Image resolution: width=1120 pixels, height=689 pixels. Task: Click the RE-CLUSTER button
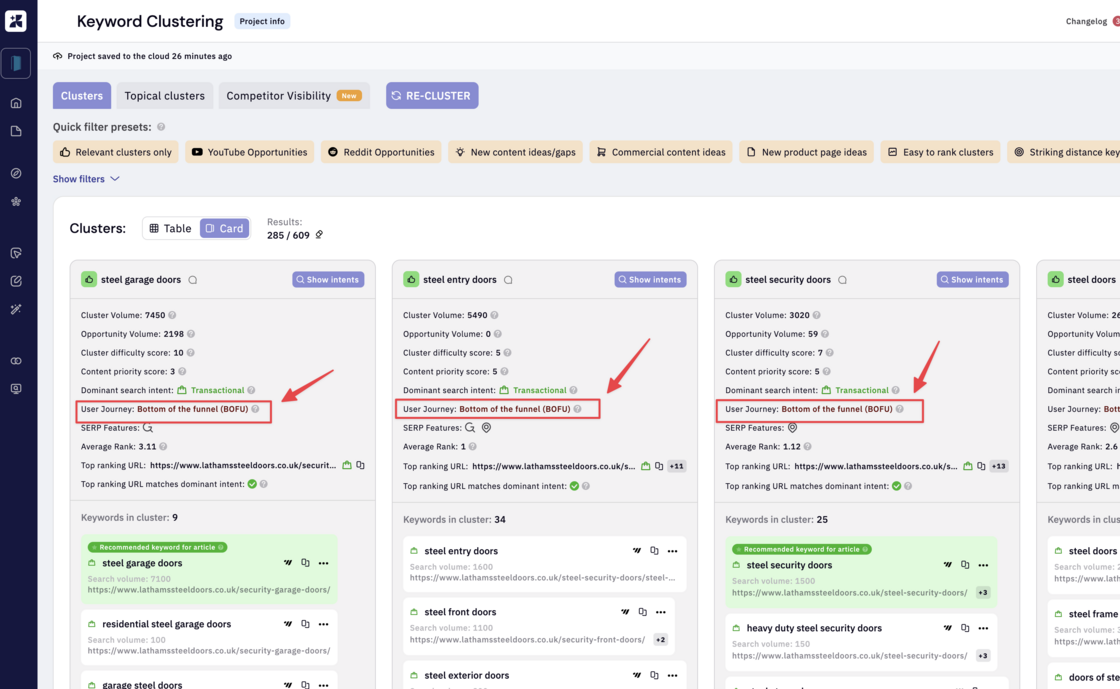point(432,96)
